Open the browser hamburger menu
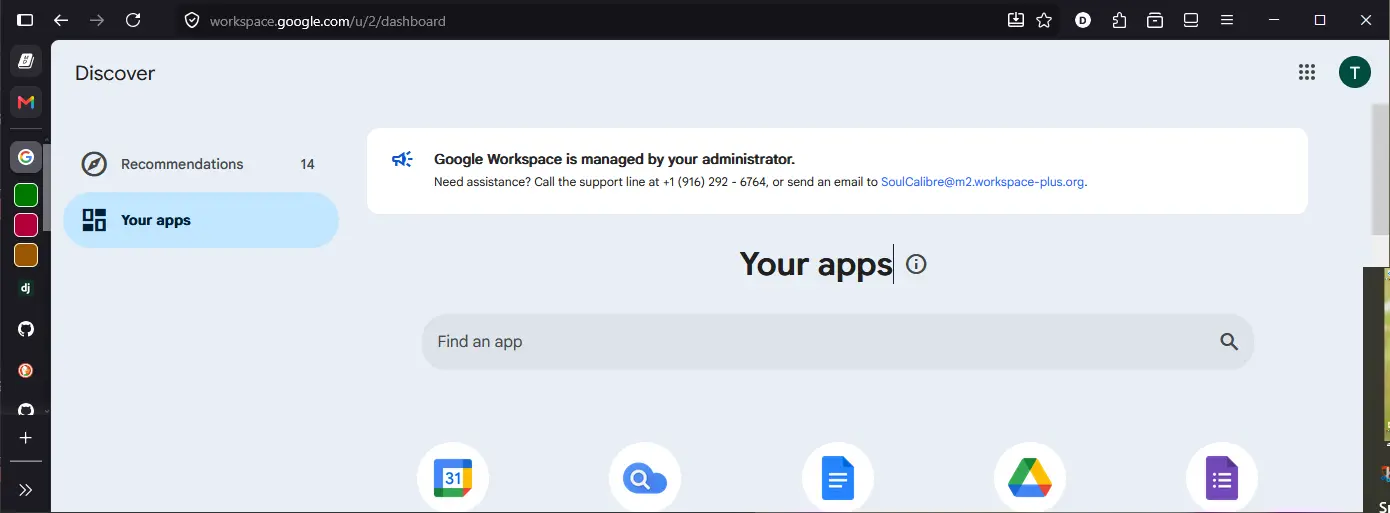Viewport: 1390px width, 513px height. tap(1227, 20)
